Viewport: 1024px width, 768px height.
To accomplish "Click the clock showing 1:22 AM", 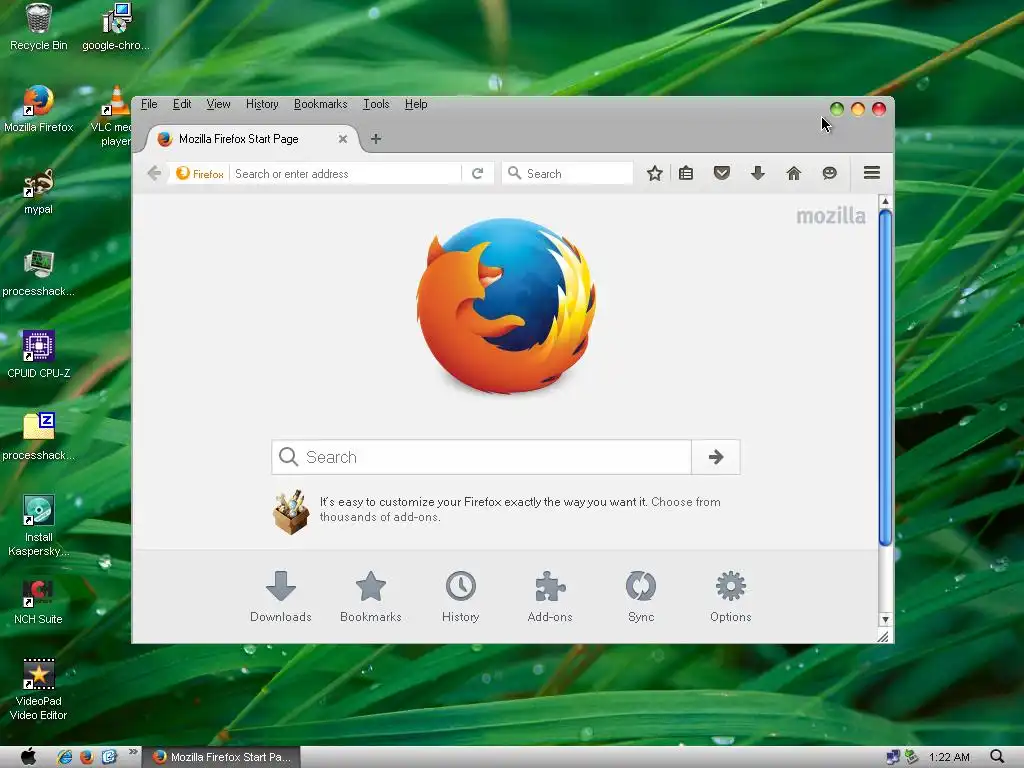I will pyautogui.click(x=949, y=757).
